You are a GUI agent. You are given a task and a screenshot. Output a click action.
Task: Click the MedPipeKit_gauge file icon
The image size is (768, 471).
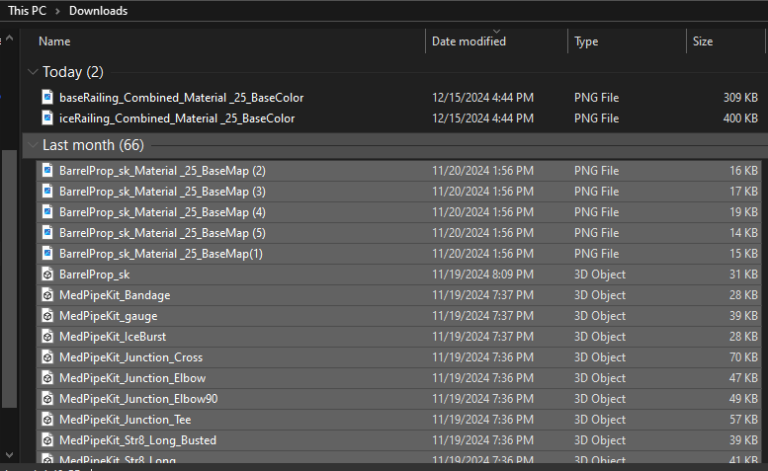[47, 316]
